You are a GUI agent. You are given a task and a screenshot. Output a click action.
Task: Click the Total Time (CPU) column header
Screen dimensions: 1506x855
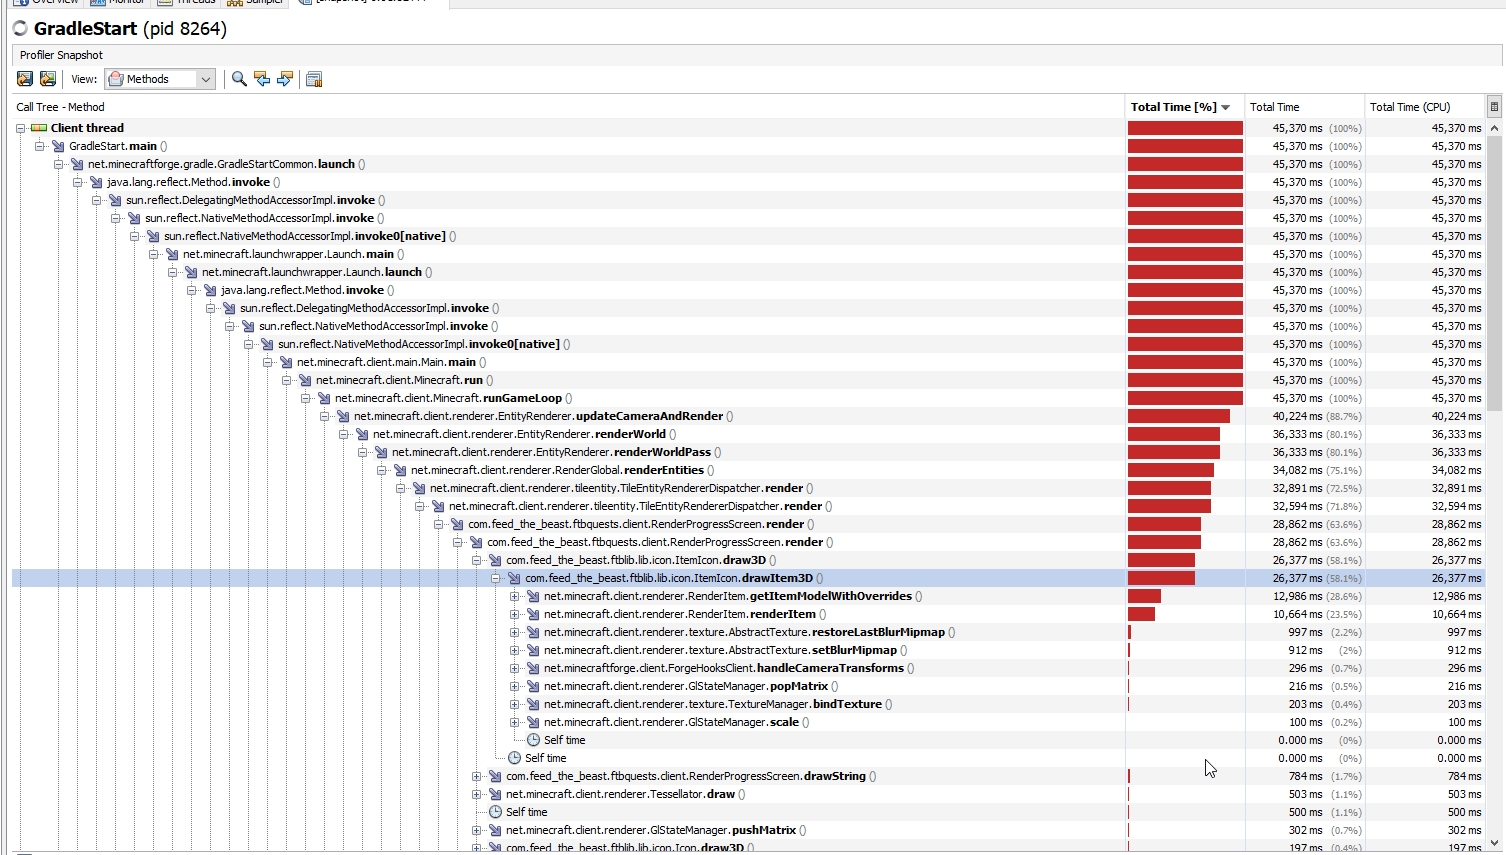point(1410,107)
